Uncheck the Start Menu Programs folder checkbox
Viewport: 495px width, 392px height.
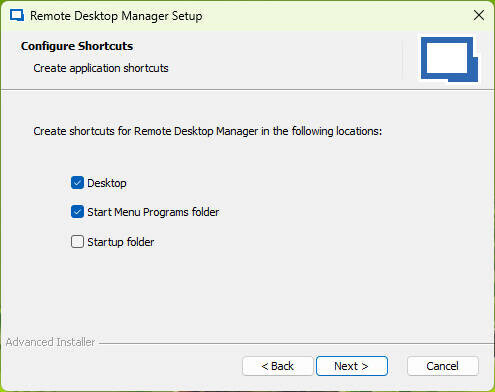77,212
